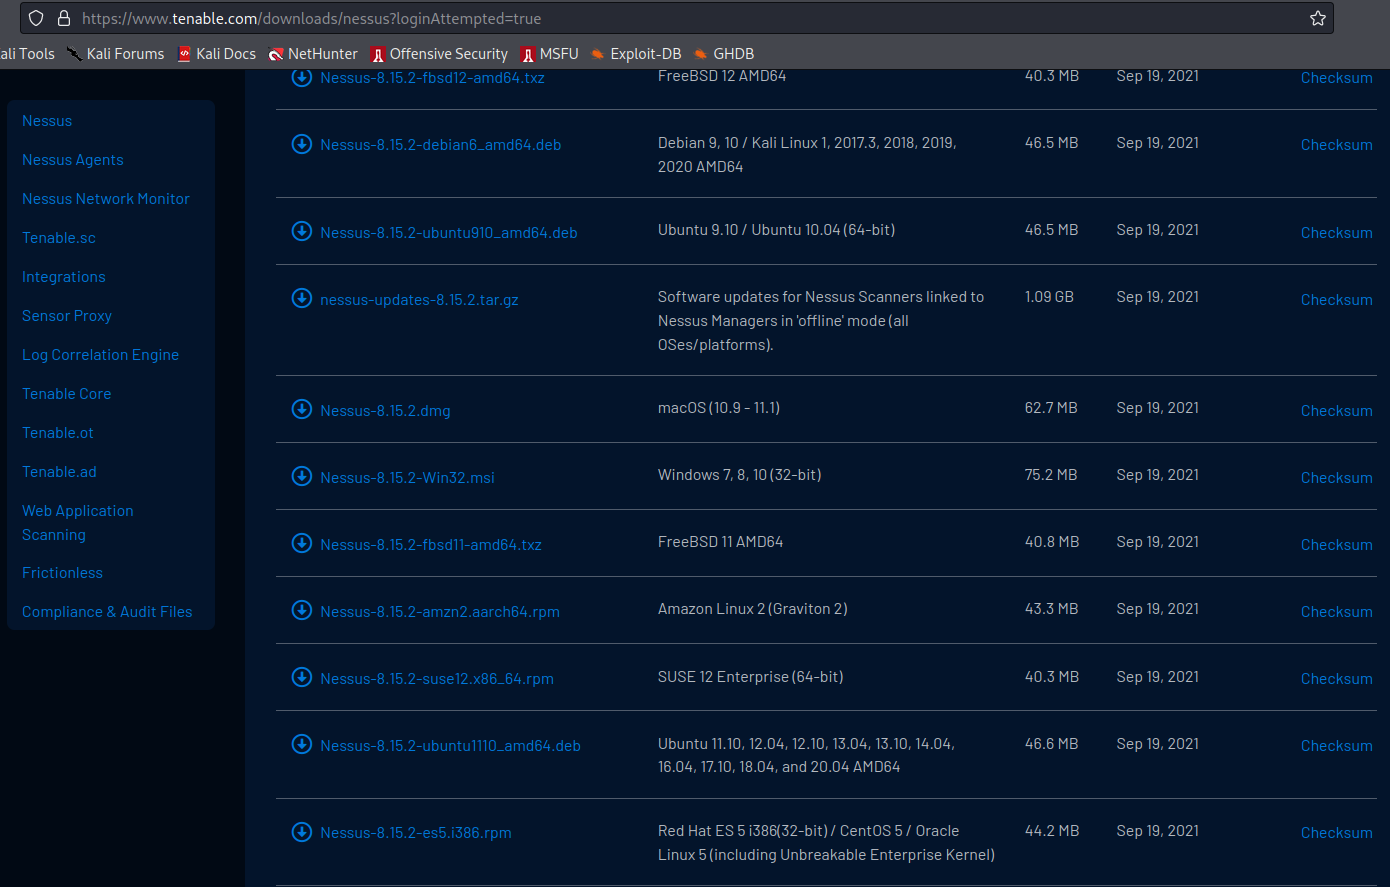This screenshot has width=1390, height=887.
Task: Download Nessus-8.15.2-fbsd11-amd64.txz file link
Action: pyautogui.click(x=431, y=545)
